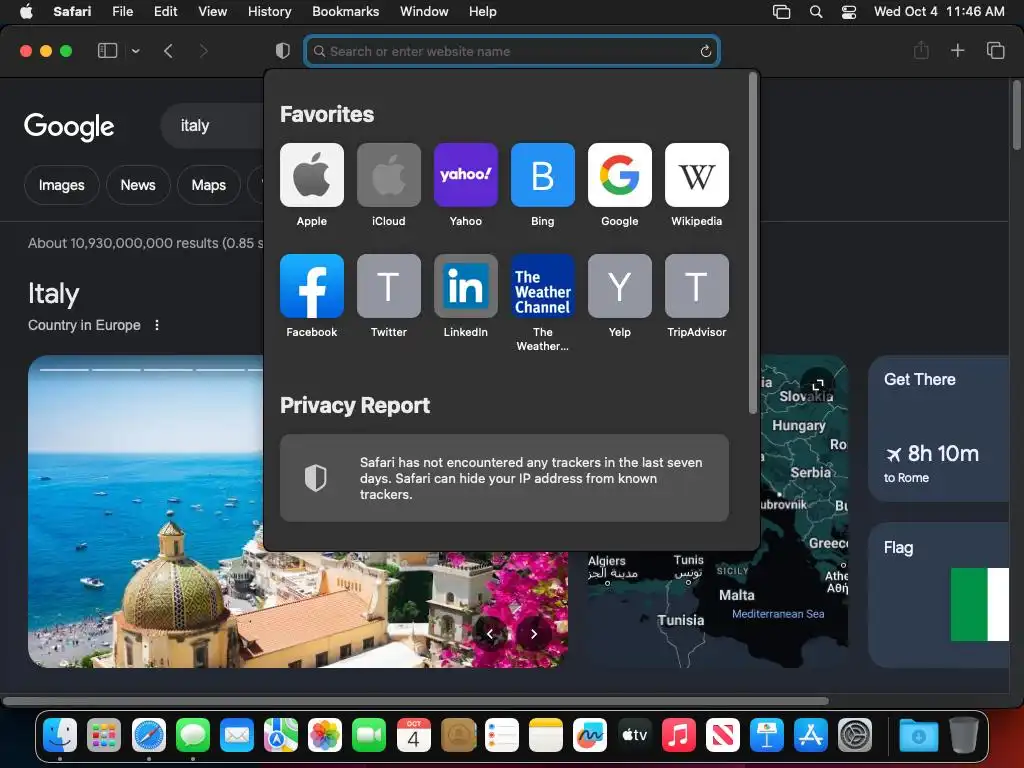The width and height of the screenshot is (1024, 768).
Task: Open the Window menu
Action: [424, 11]
